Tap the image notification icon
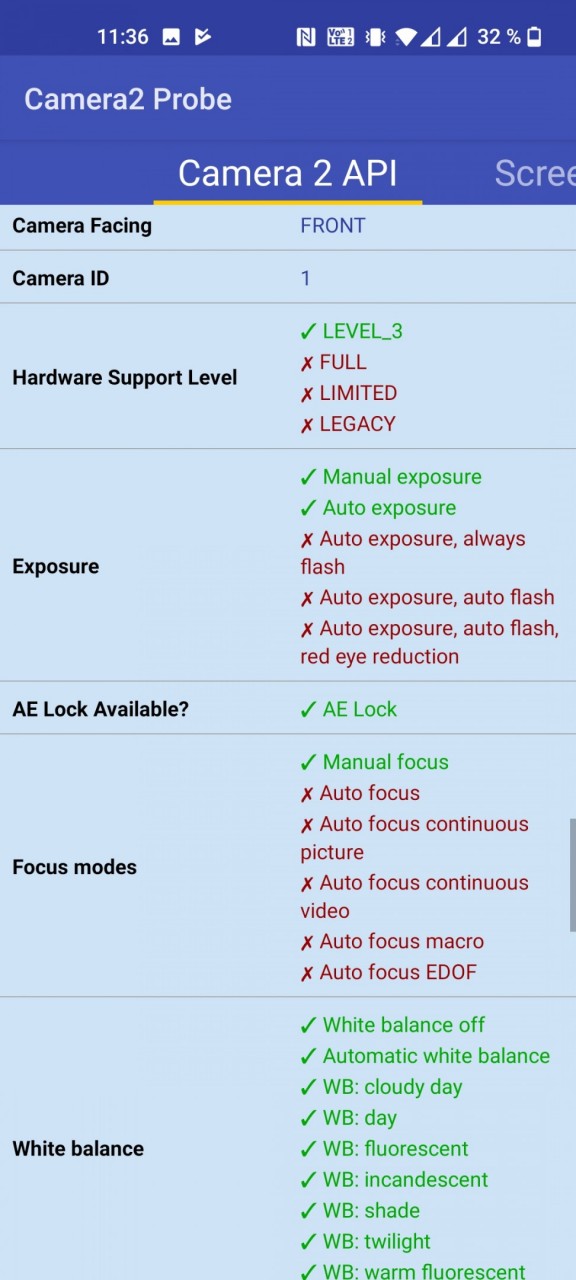This screenshot has height=1280, width=576. tap(171, 37)
